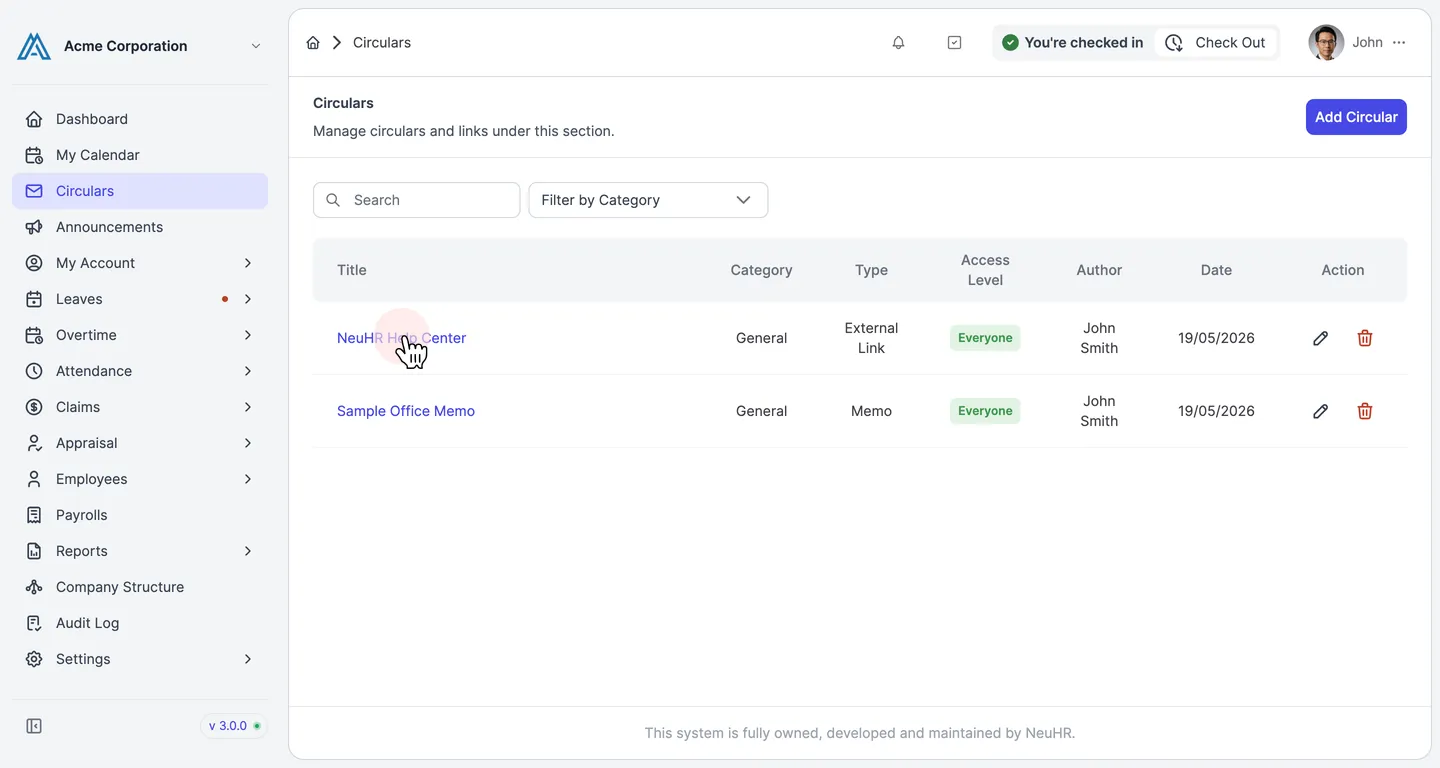This screenshot has height=768, width=1440.
Task: Delete the NeuHR Help Center circular
Action: click(x=1365, y=338)
